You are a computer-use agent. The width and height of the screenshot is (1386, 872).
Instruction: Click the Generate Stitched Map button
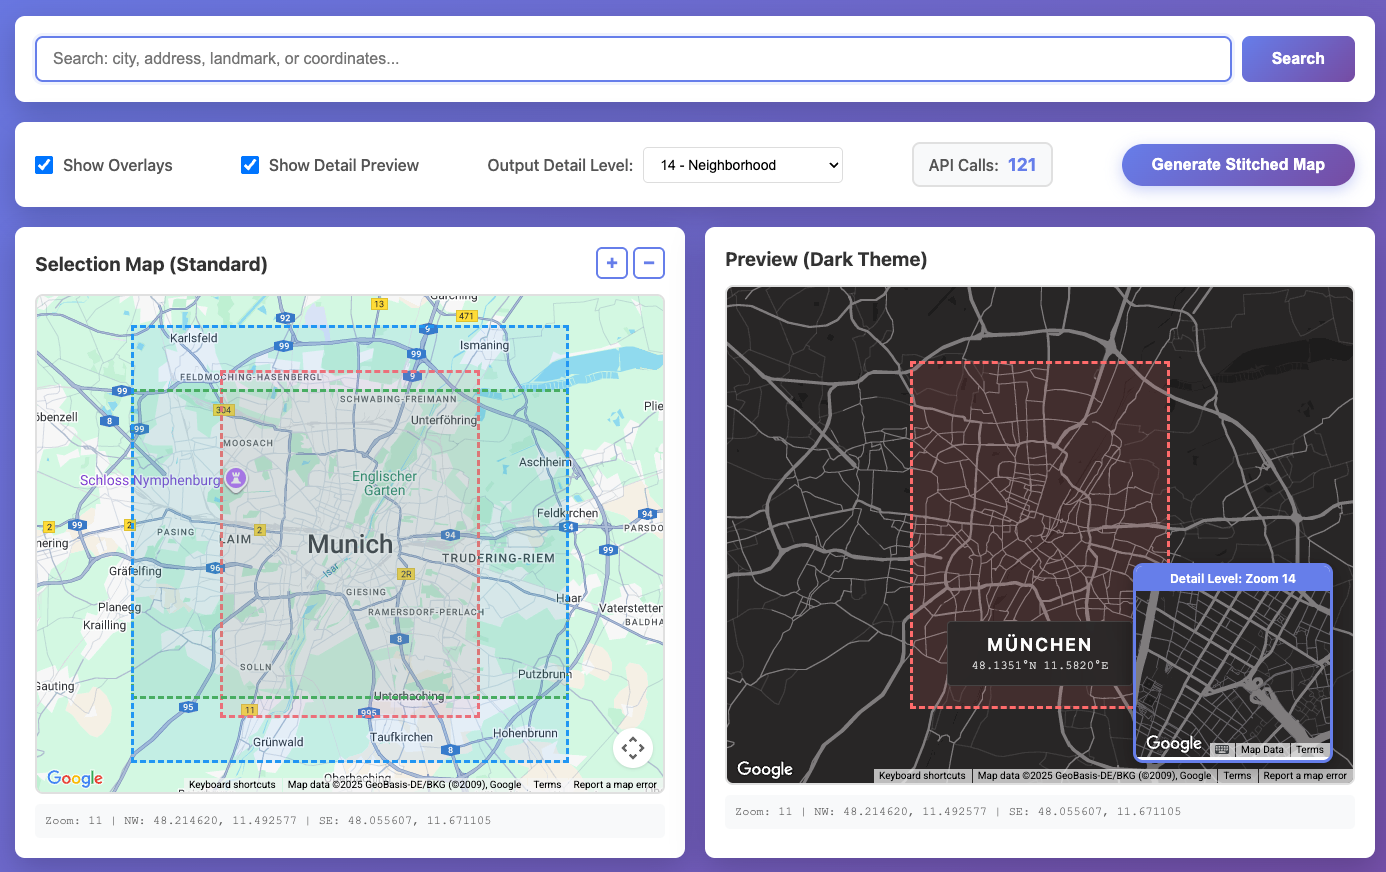pos(1238,165)
